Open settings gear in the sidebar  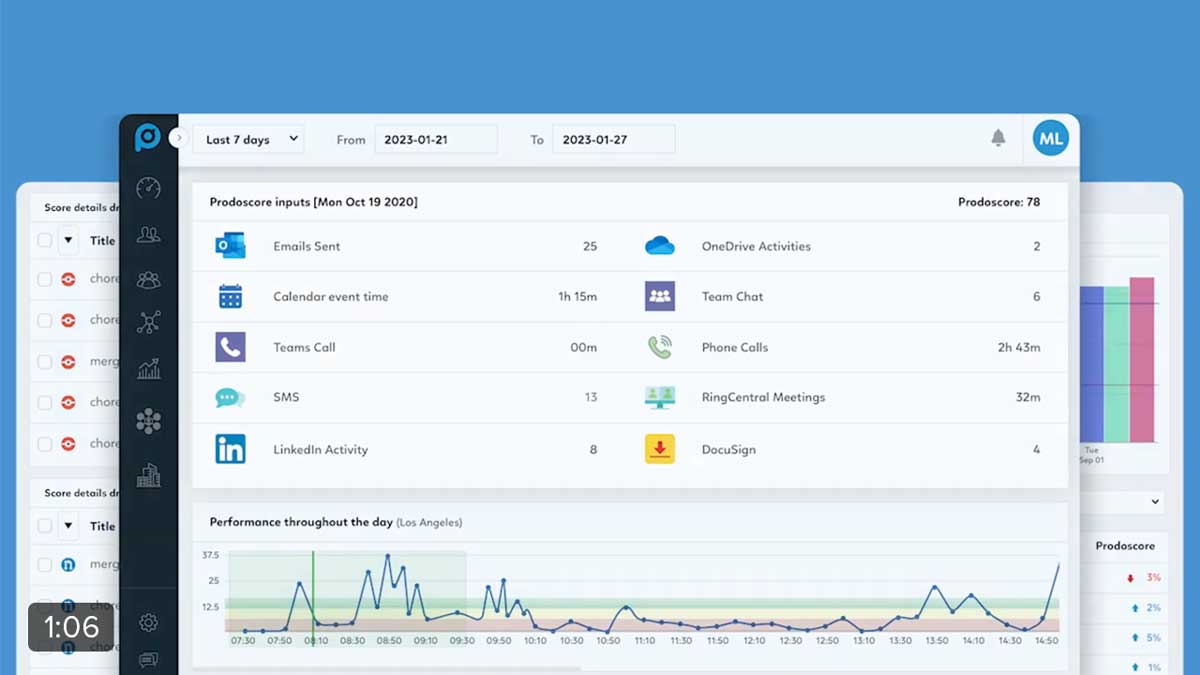point(148,623)
